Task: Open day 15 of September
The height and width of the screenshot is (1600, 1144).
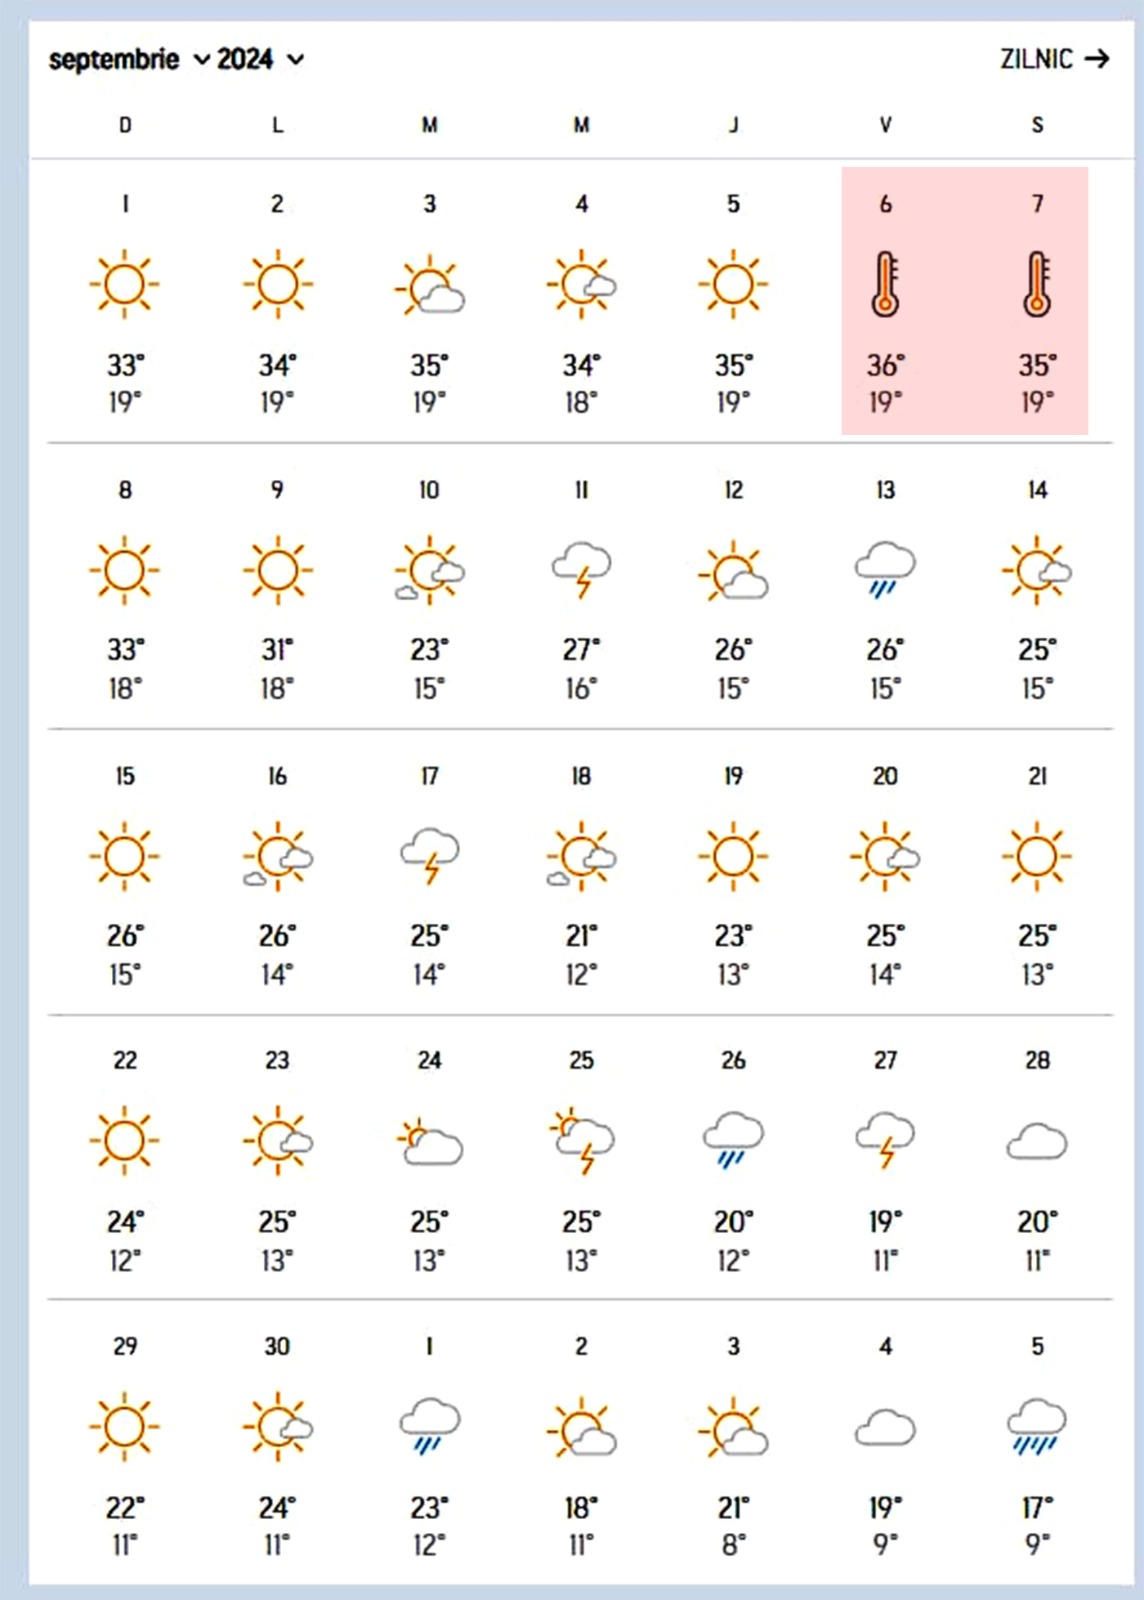Action: pos(125,776)
